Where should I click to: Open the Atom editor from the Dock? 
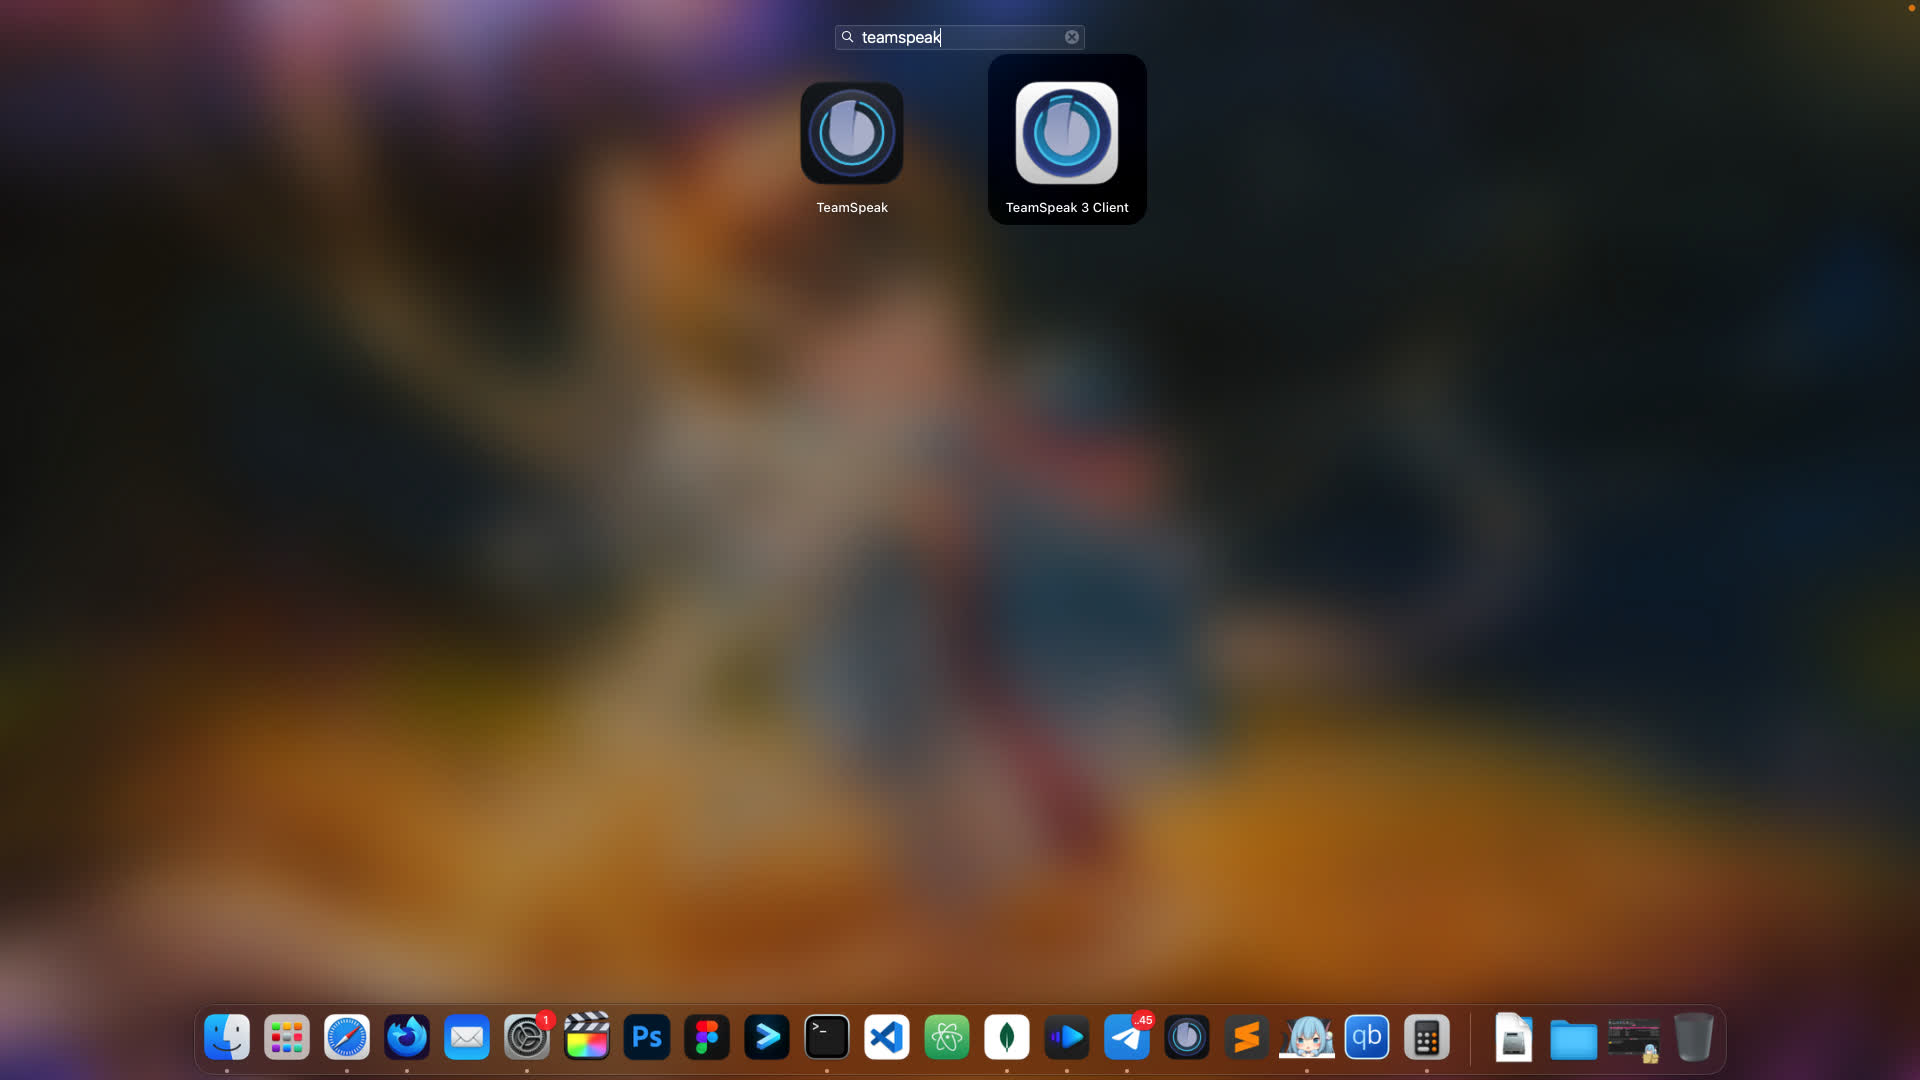tap(947, 1037)
